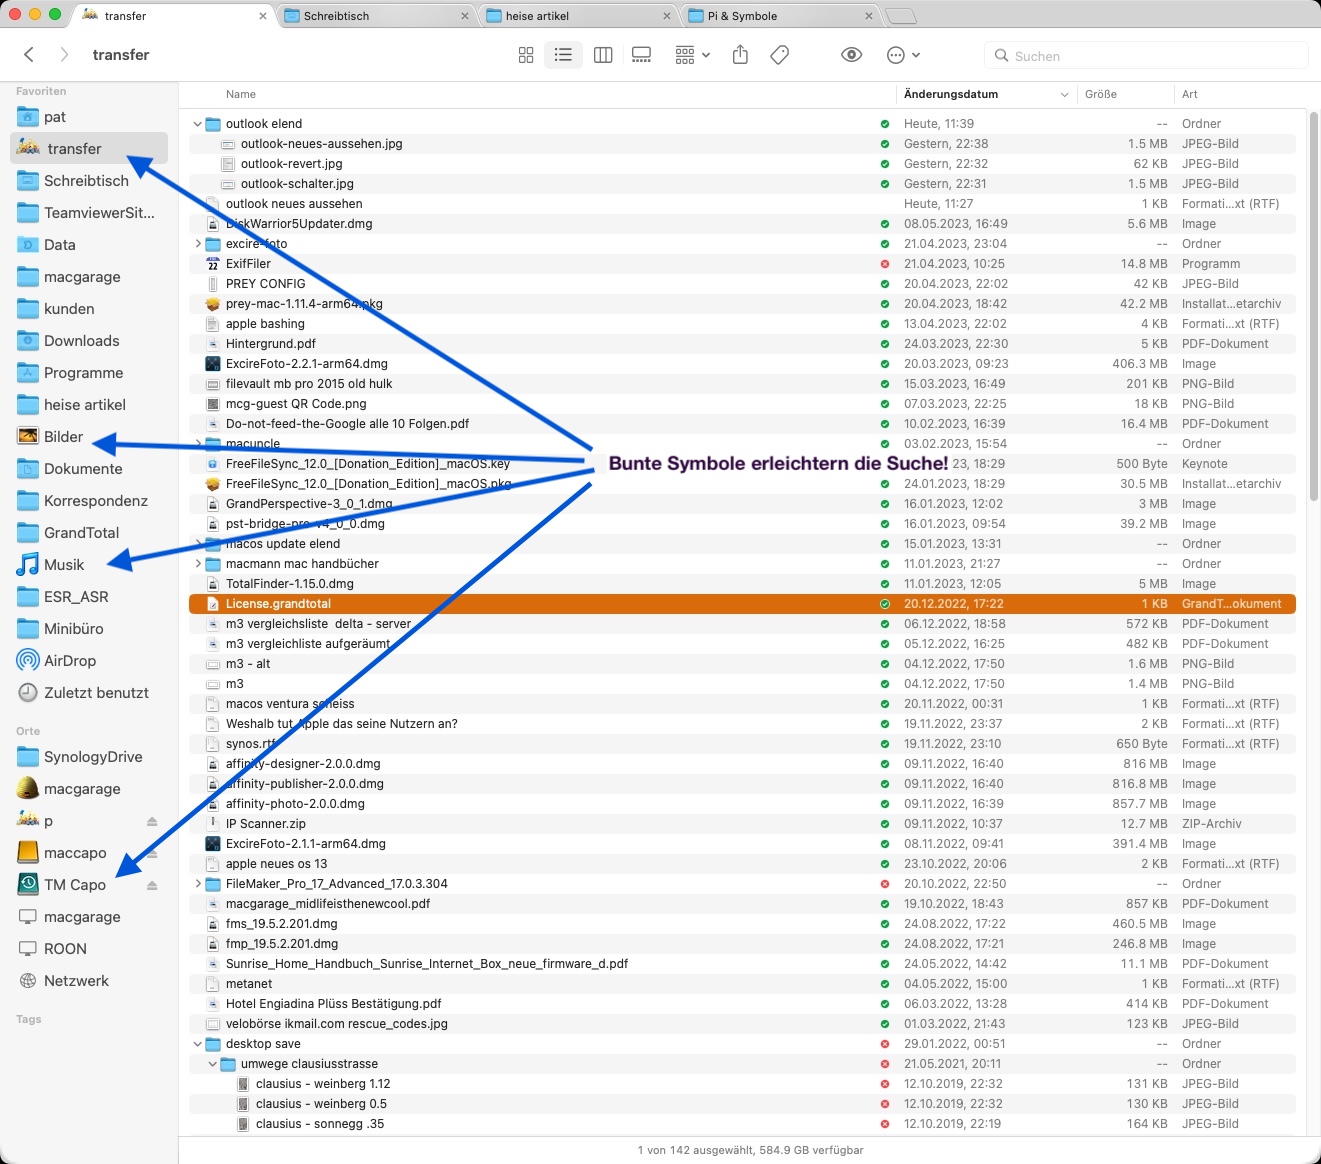
Task: Switch to icon grid view
Action: [526, 55]
